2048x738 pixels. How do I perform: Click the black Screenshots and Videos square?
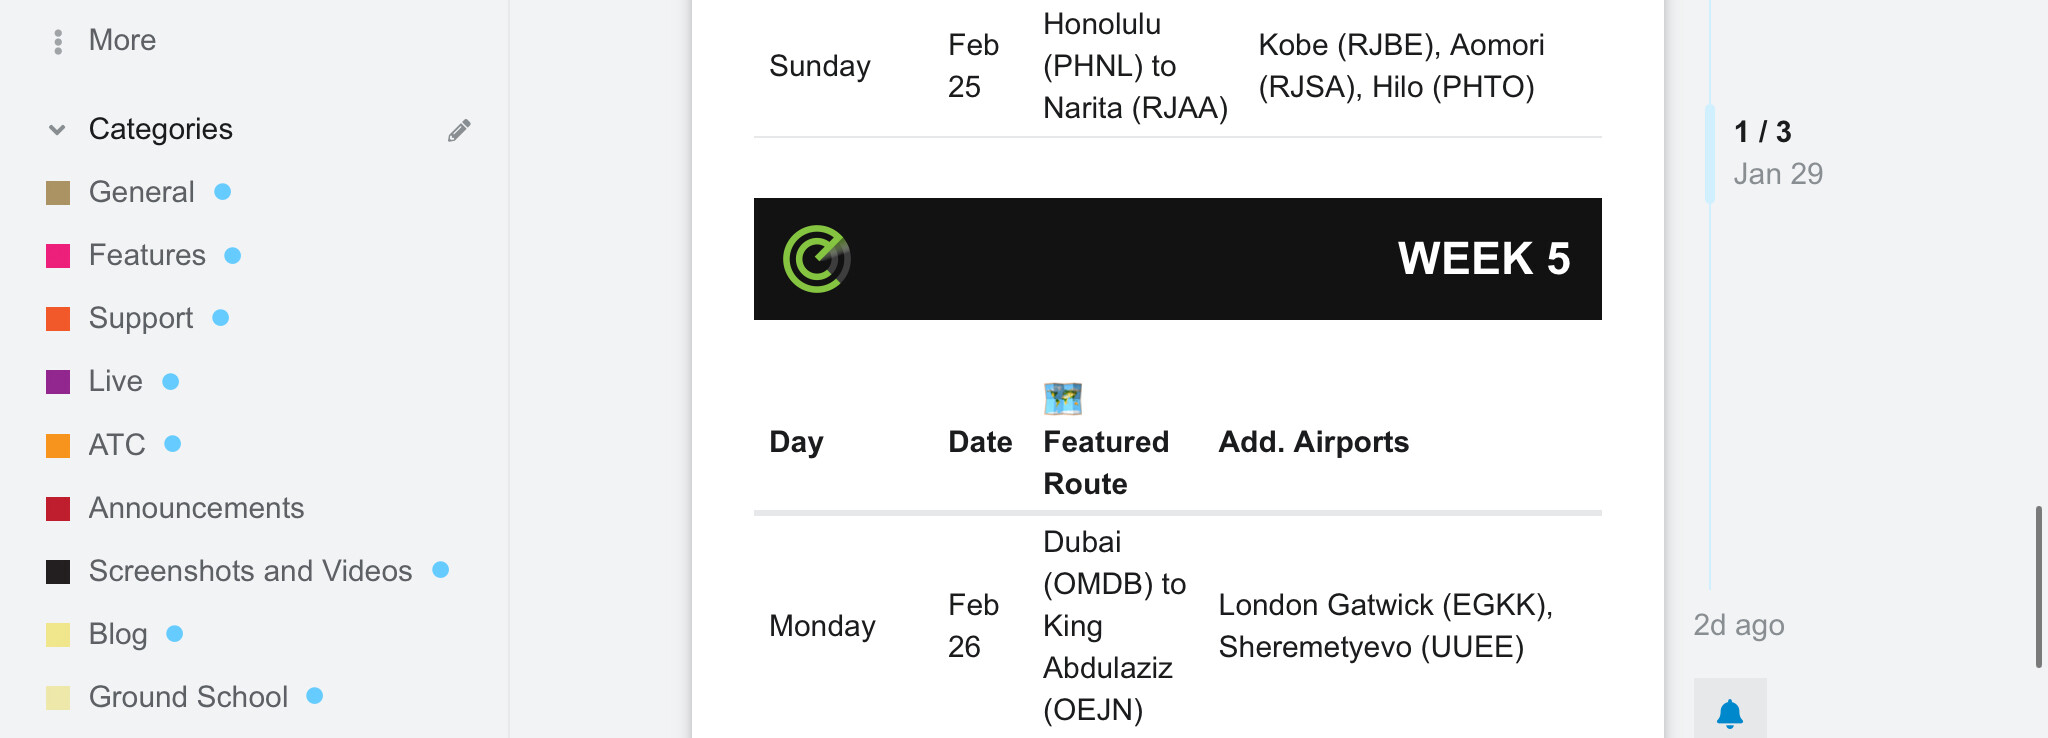(x=58, y=572)
